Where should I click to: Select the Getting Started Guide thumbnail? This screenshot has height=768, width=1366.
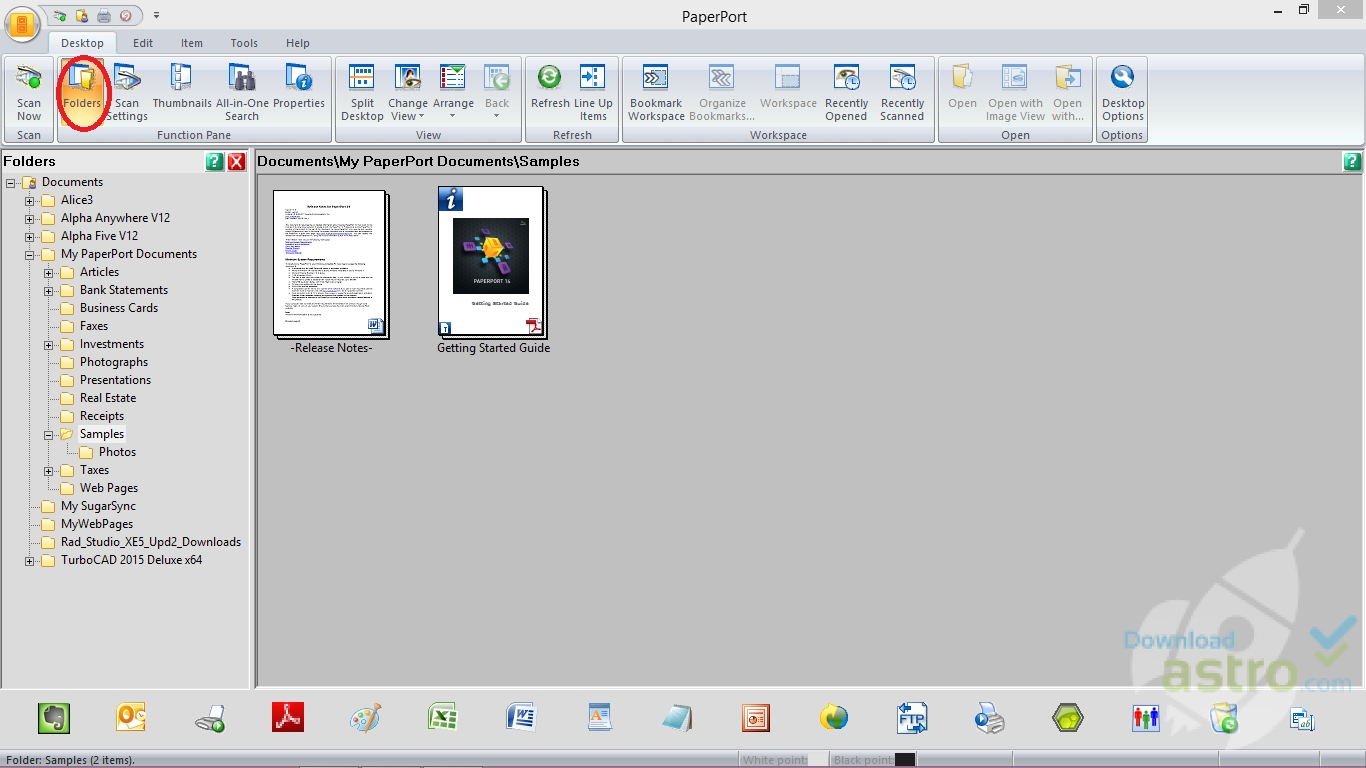tap(493, 262)
